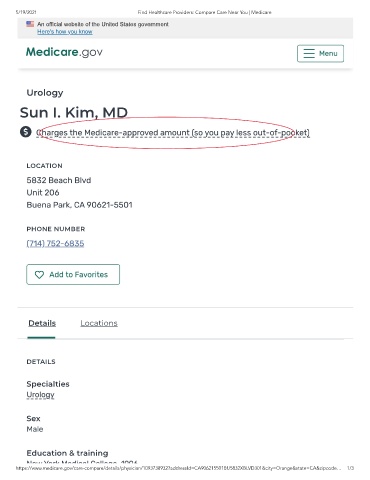Click the Specialties heading
Image resolution: width=370 pixels, height=480 pixels.
pos(48,384)
